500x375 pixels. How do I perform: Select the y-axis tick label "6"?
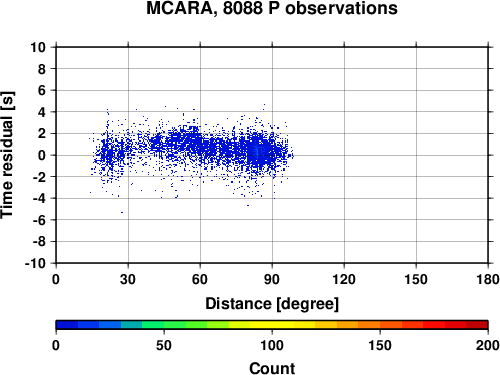pyautogui.click(x=42, y=91)
